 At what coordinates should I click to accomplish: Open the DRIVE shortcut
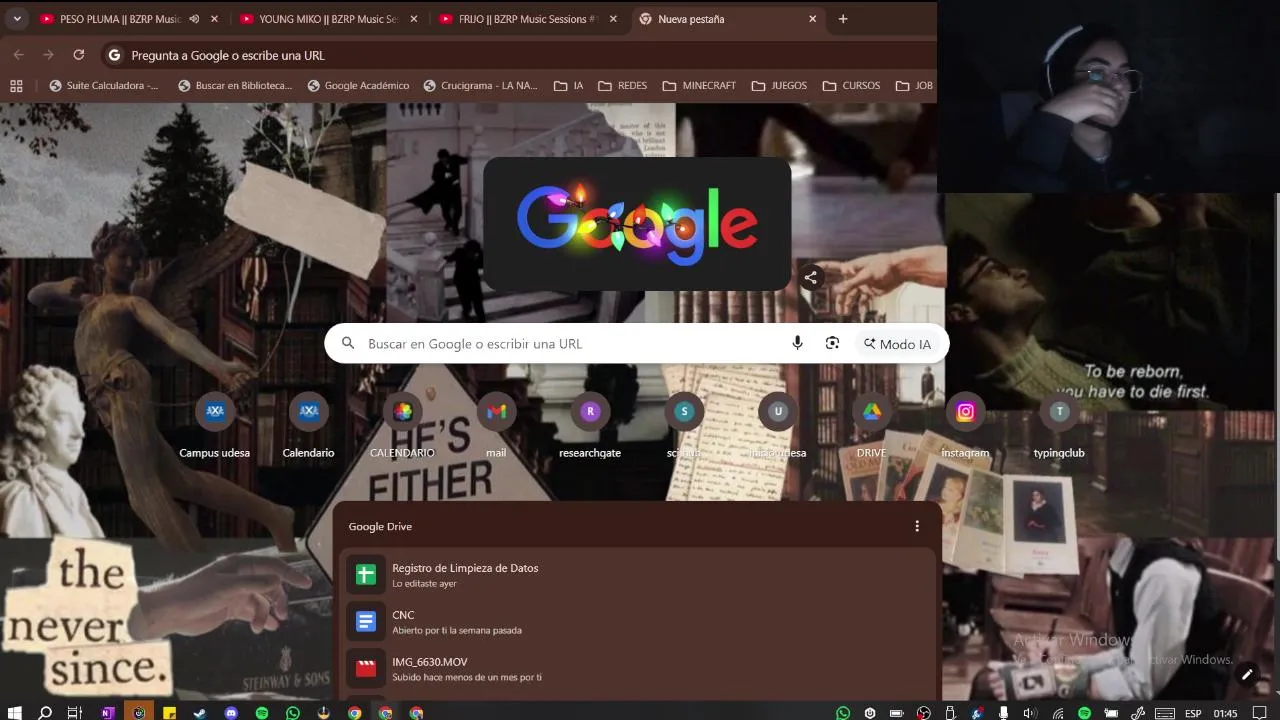pos(872,425)
